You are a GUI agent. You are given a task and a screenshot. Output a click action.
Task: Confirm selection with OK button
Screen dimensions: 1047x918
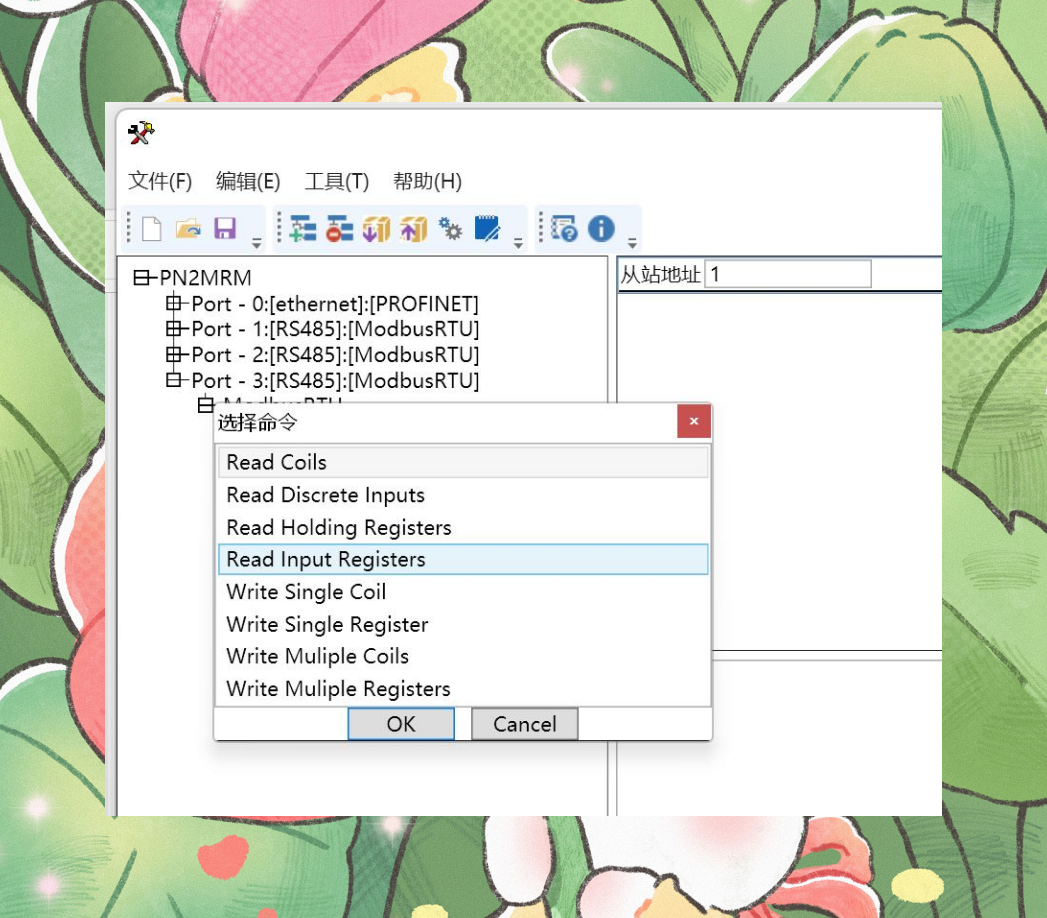coord(401,724)
